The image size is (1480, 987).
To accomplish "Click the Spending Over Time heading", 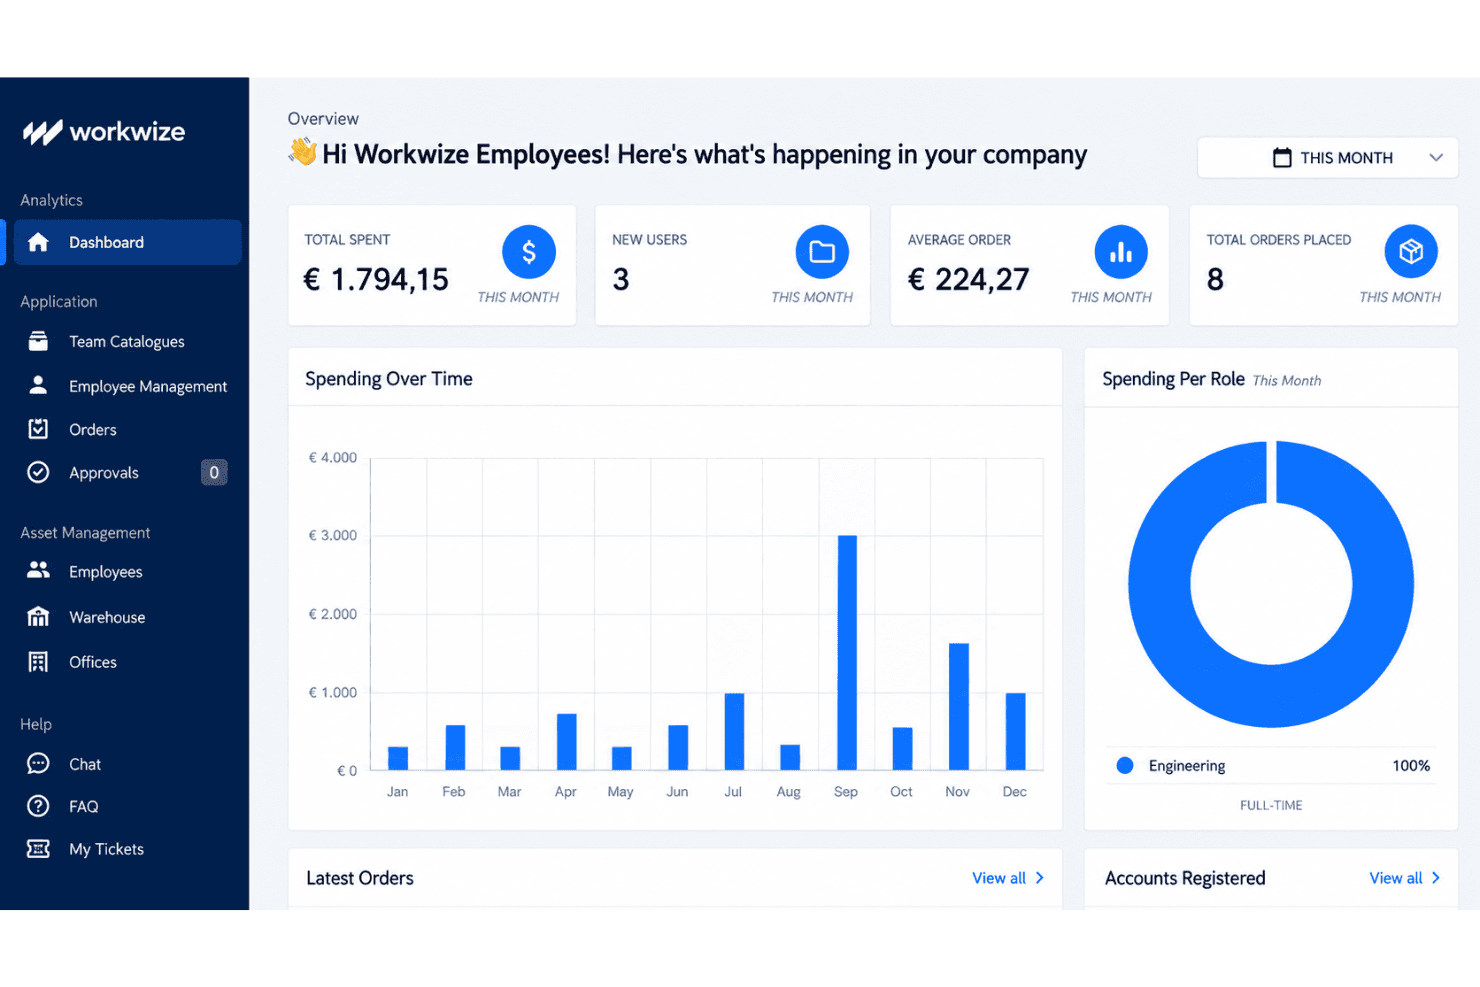I will point(389,379).
